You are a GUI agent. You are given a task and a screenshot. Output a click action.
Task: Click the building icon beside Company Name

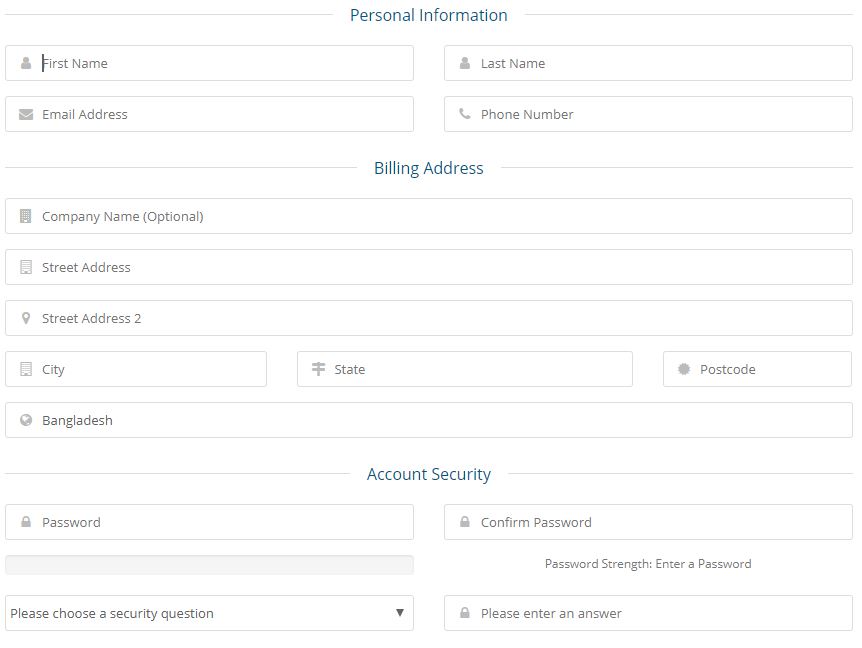pos(26,216)
